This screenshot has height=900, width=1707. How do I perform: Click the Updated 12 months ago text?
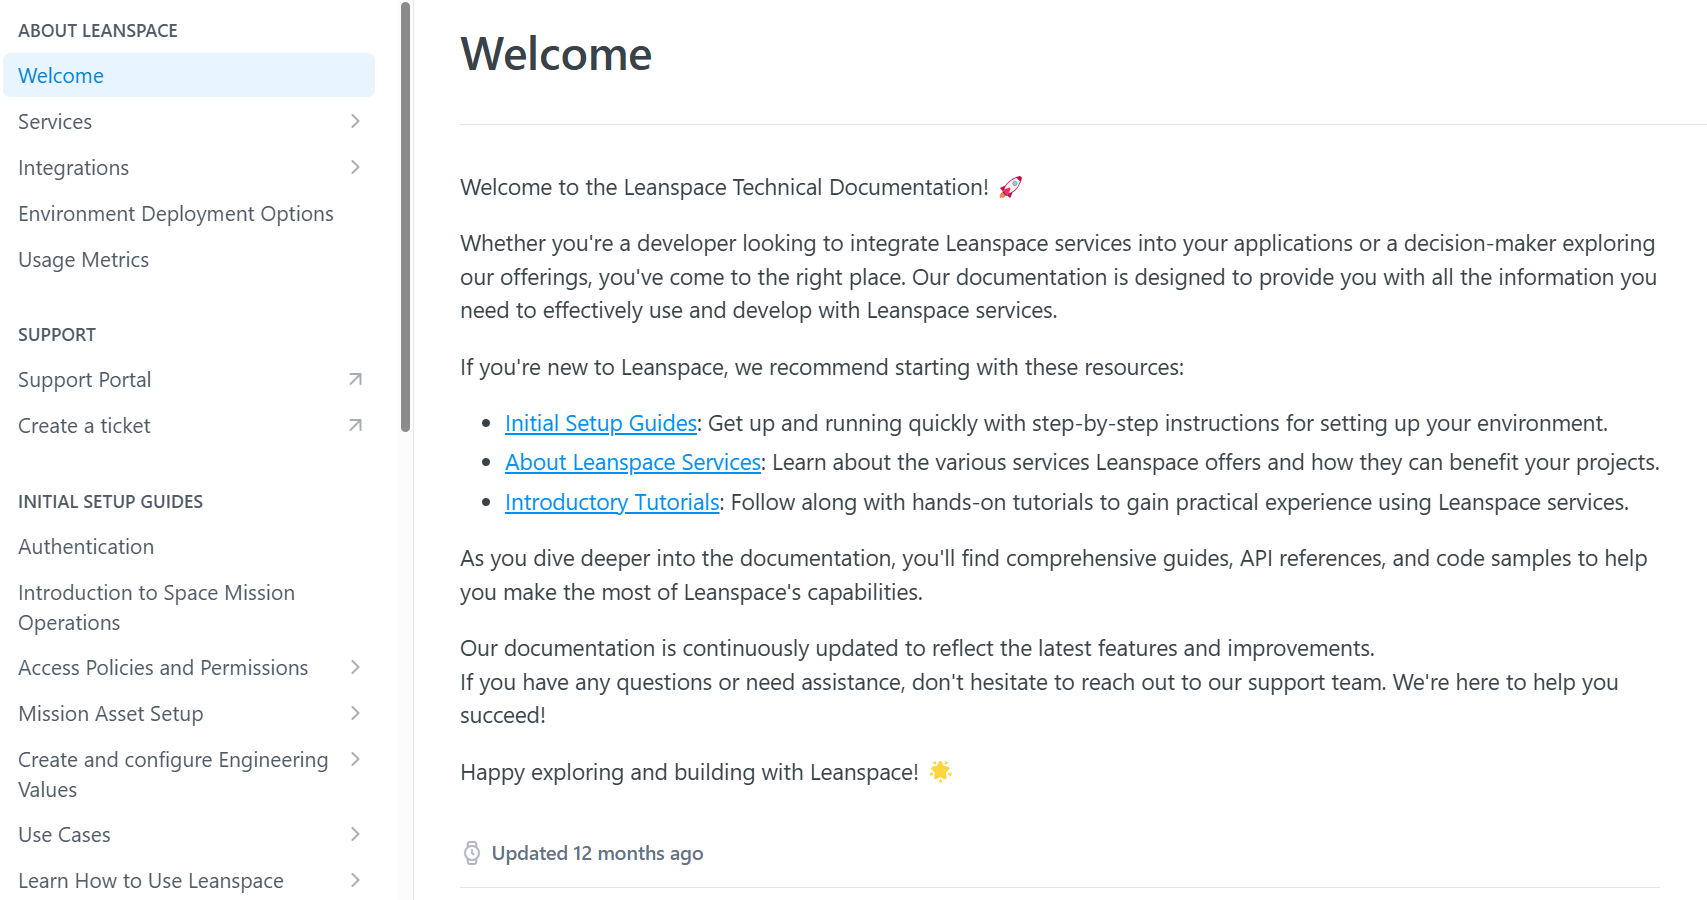pyautogui.click(x=598, y=854)
